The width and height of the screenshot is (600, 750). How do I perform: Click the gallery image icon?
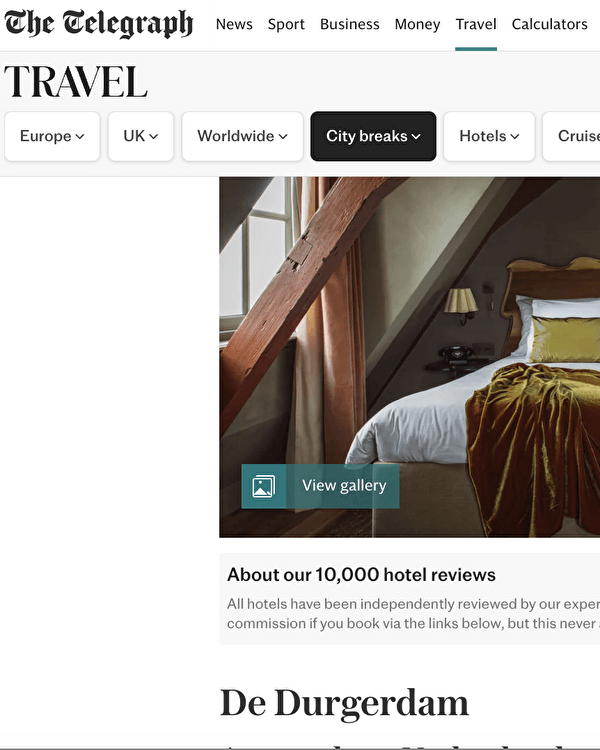pyautogui.click(x=264, y=486)
